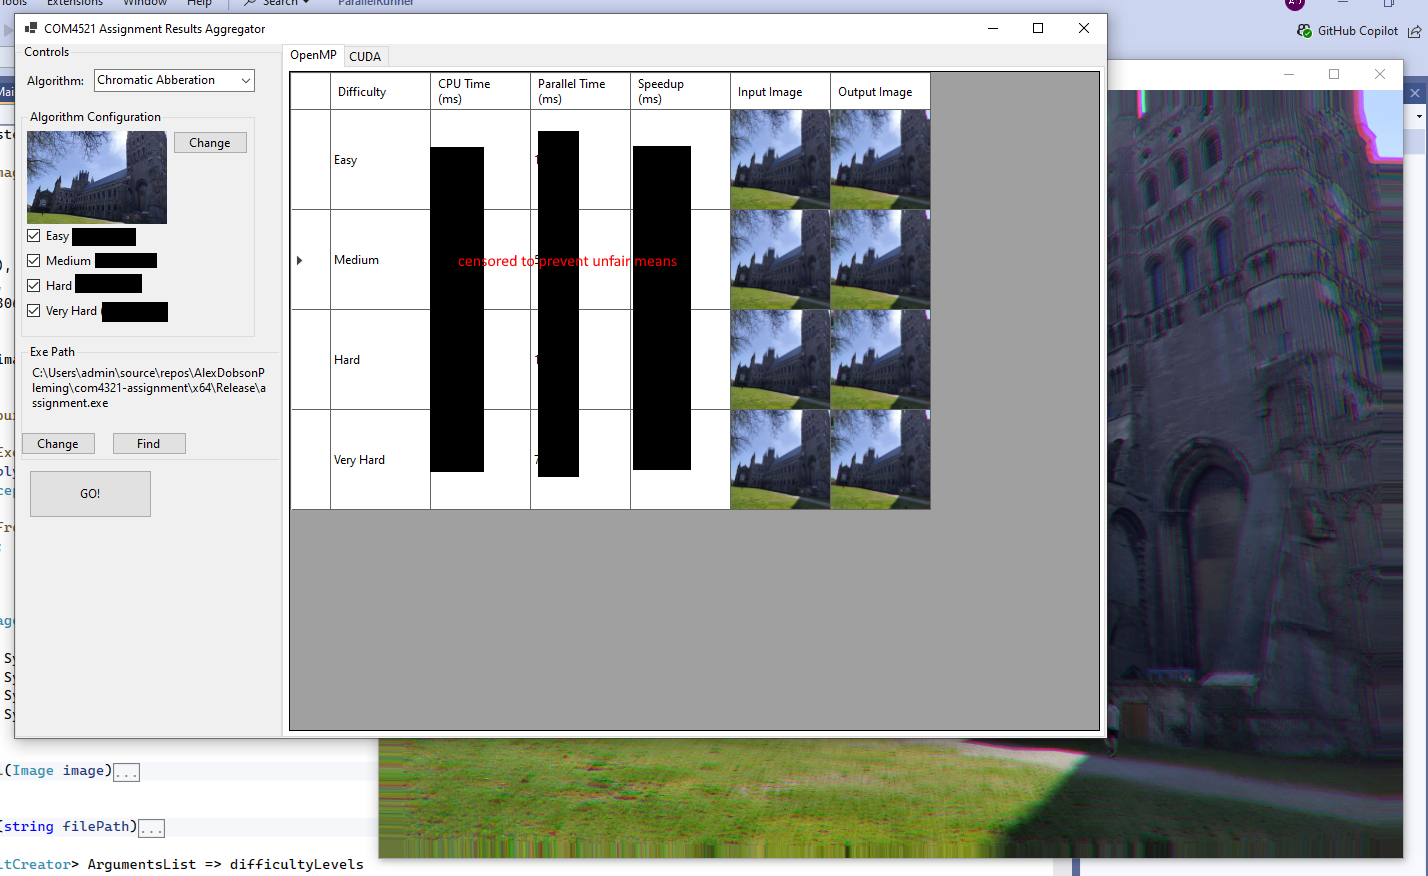This screenshot has height=876, width=1428.
Task: Click the aggregator app icon in title bar
Action: [x=30, y=29]
